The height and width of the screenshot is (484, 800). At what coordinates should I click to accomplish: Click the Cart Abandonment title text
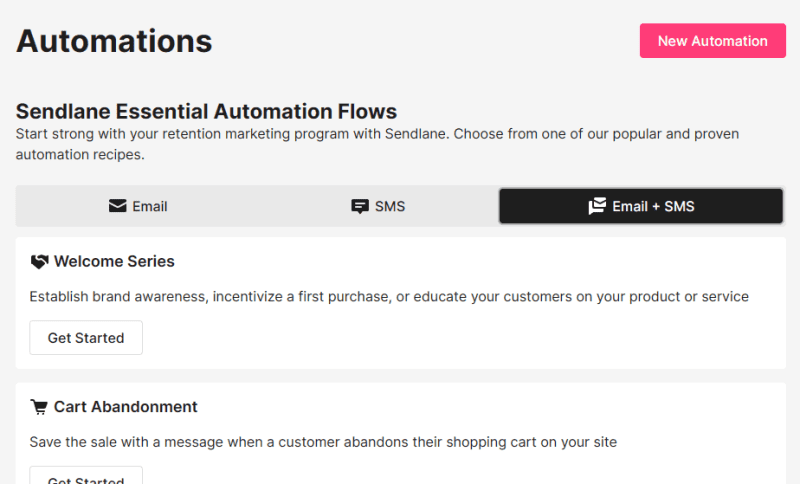(126, 407)
